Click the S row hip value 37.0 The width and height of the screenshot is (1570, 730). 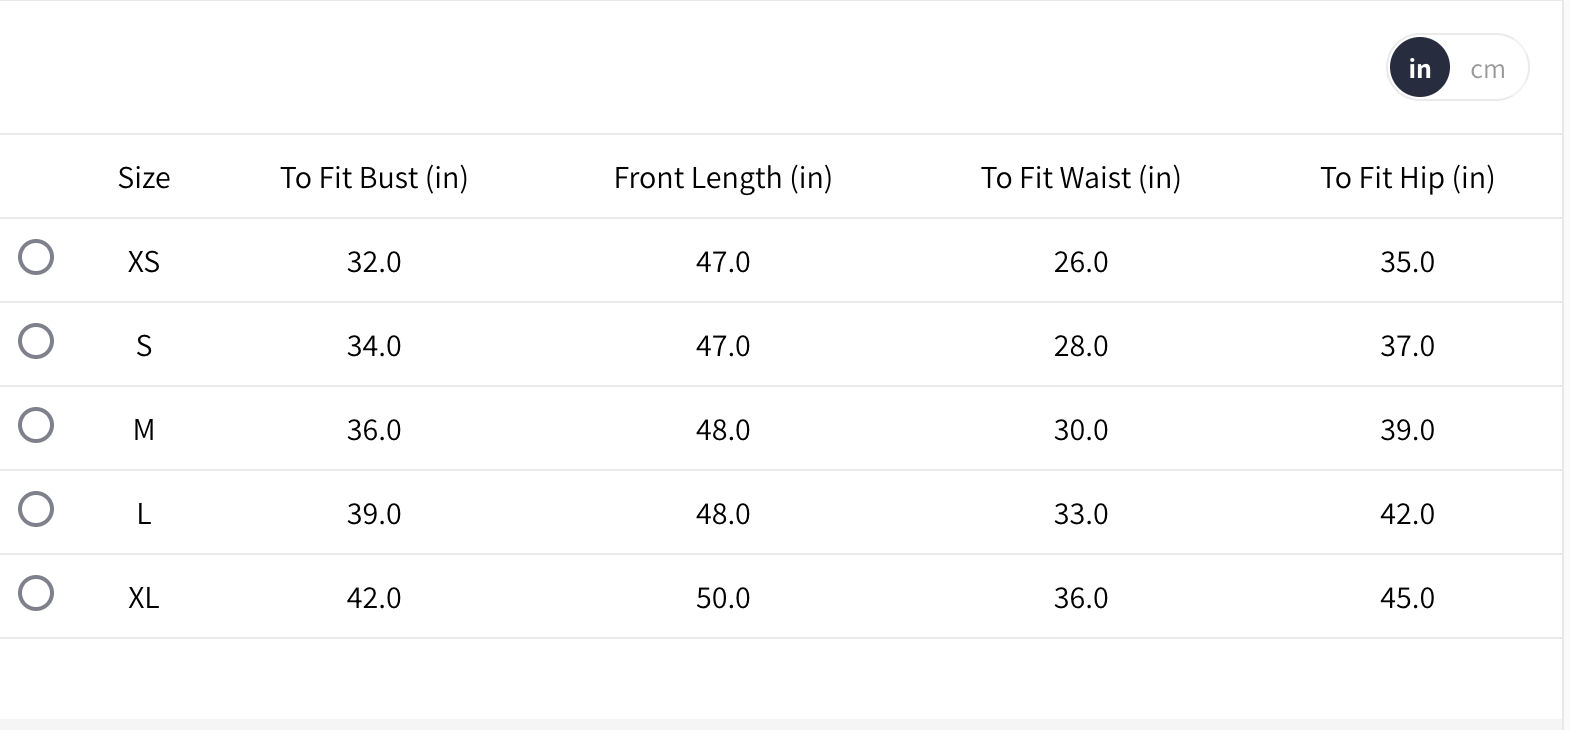[x=1407, y=346]
